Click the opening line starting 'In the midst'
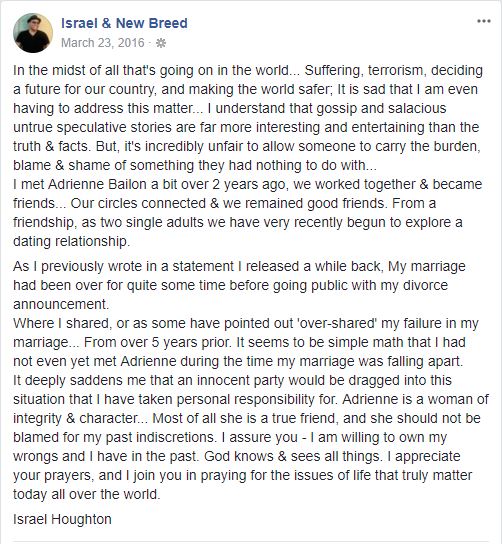The image size is (502, 544). click(248, 70)
